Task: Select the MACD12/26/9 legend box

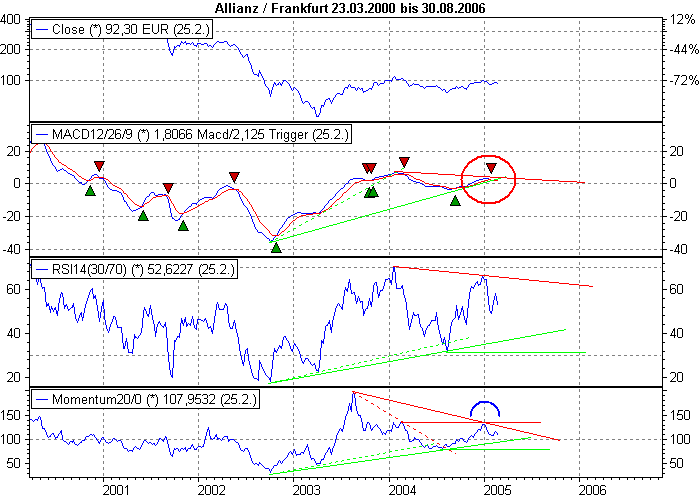Action: point(192,134)
